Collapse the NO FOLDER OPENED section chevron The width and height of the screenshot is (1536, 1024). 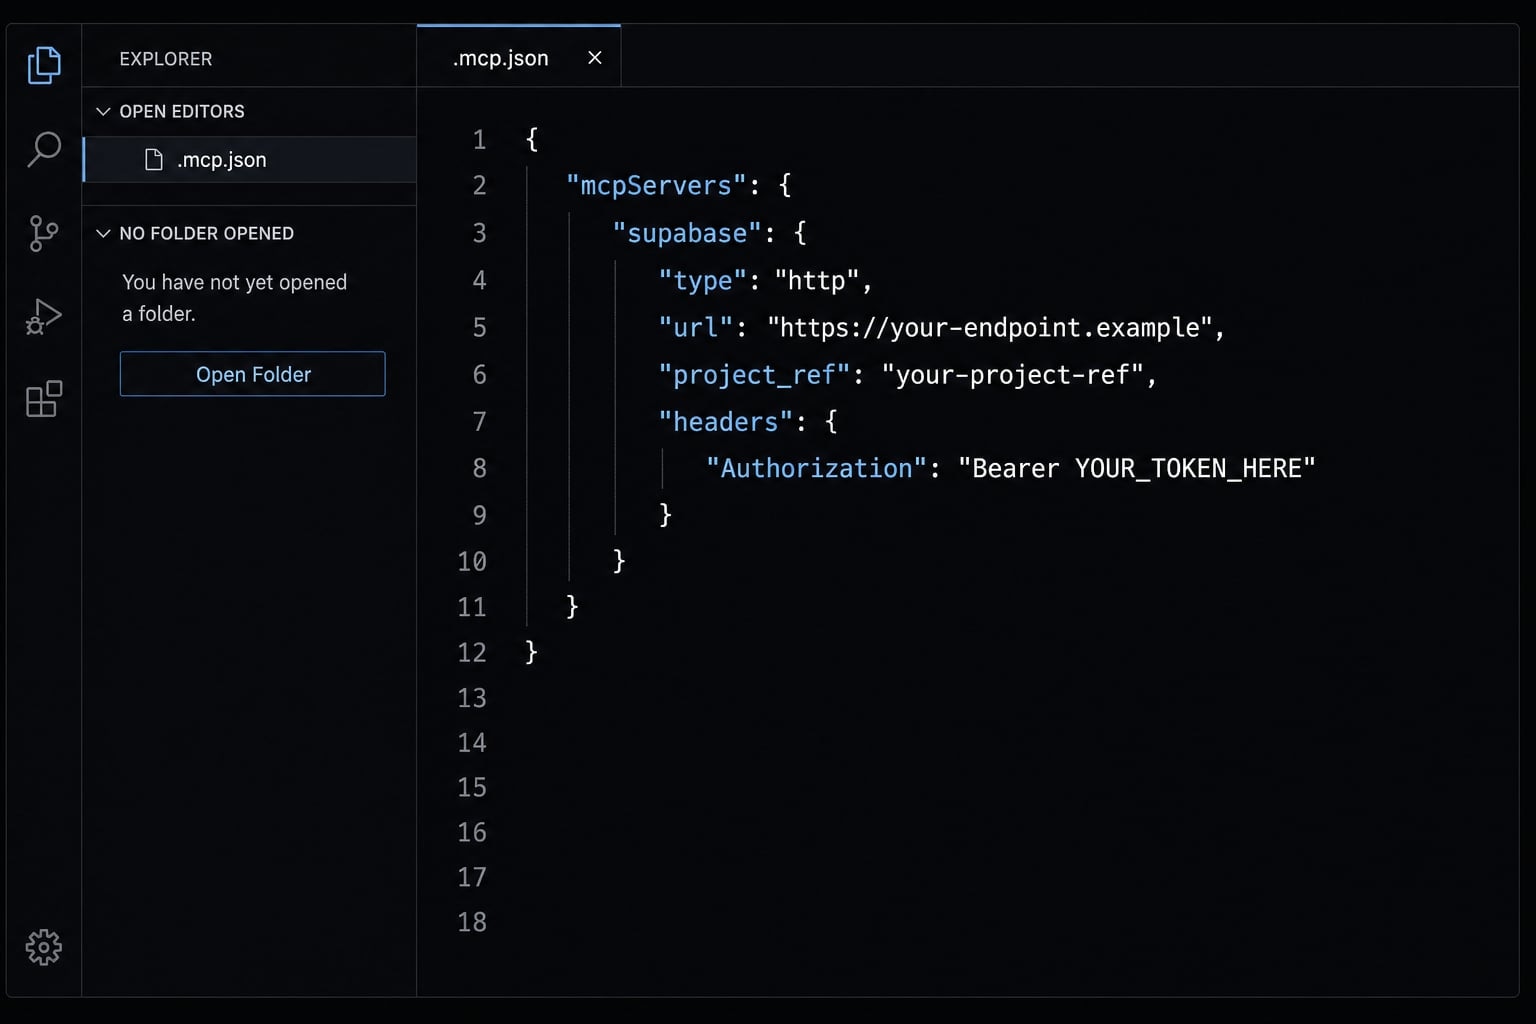click(x=103, y=233)
